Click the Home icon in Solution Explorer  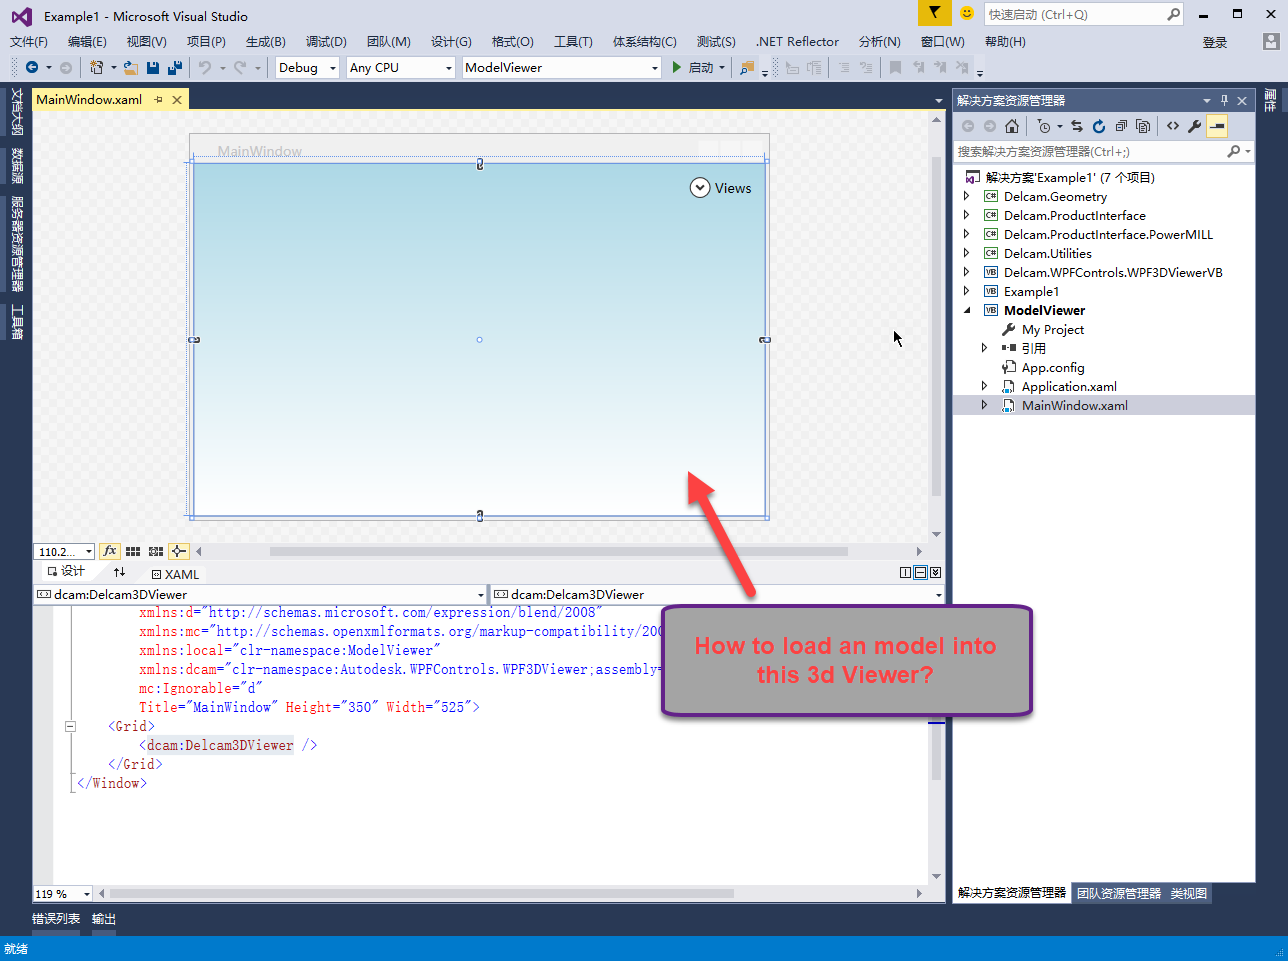pyautogui.click(x=1012, y=126)
